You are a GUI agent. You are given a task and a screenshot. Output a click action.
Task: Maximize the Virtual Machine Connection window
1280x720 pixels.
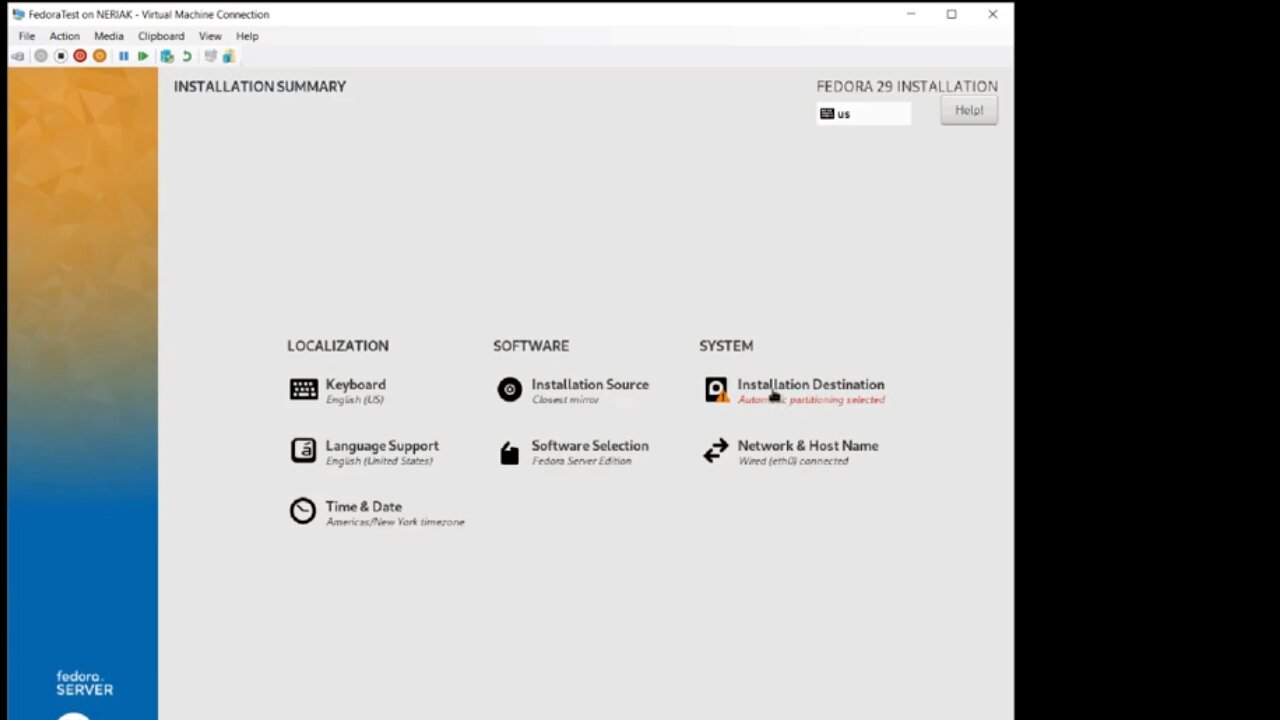952,14
